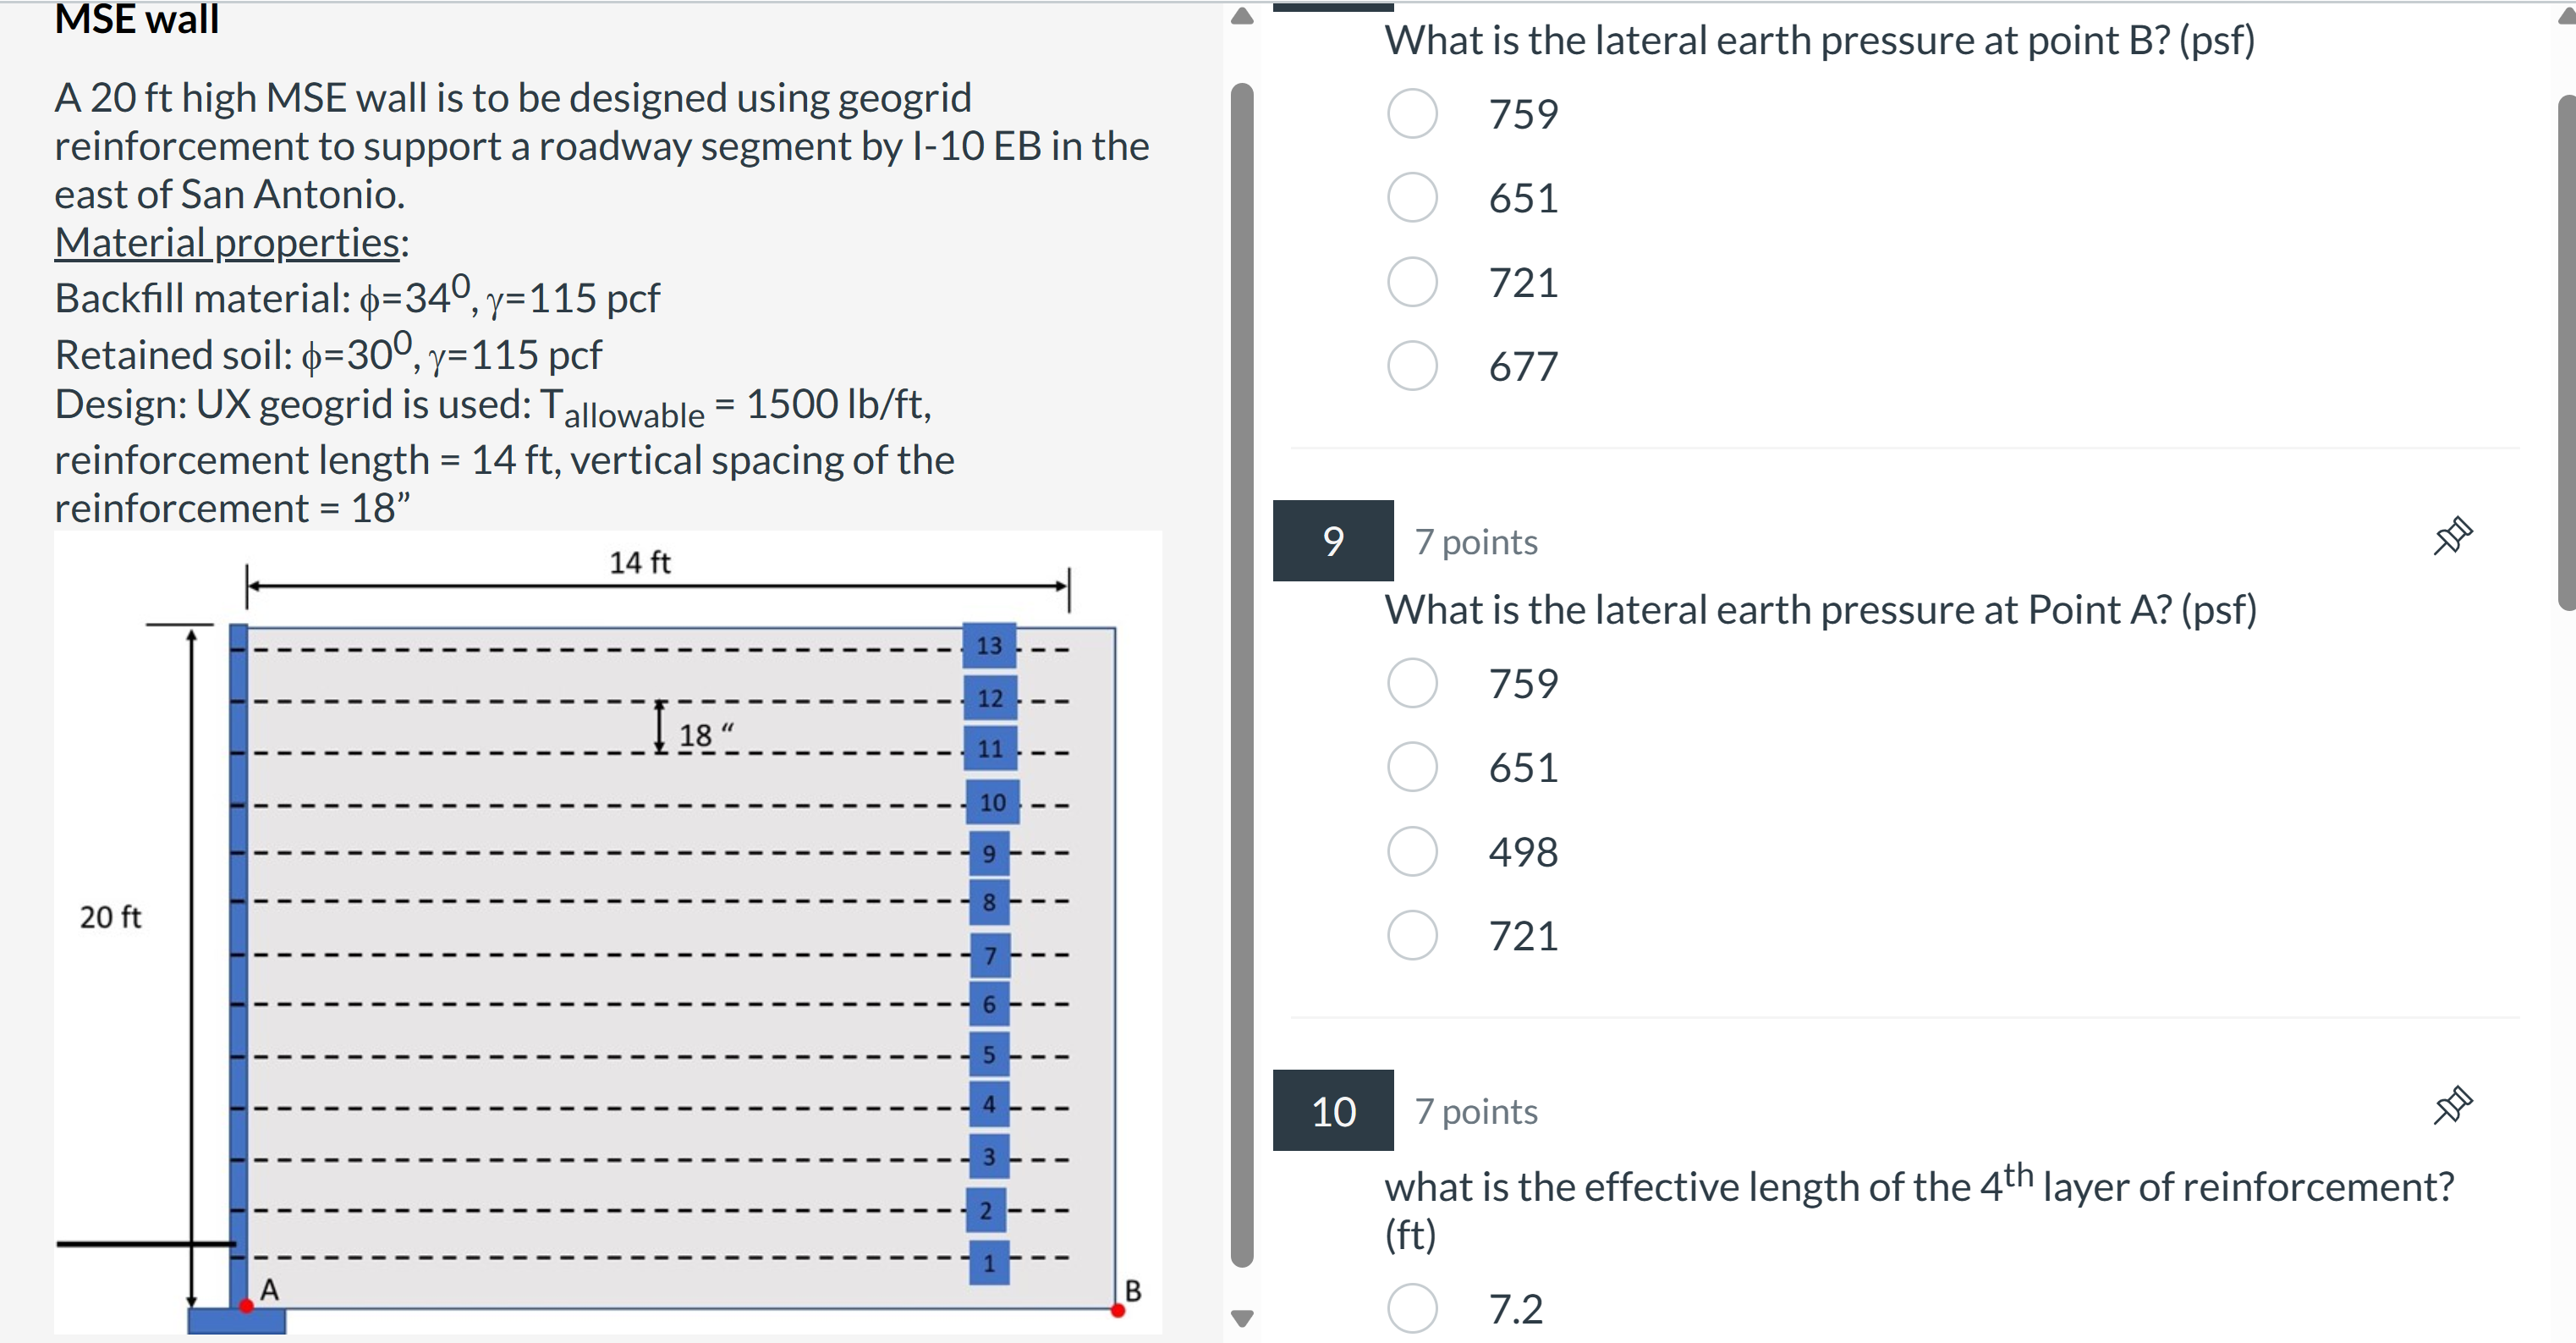This screenshot has height=1343, width=2576.
Task: Click the down scroll arrow below the center scrollbar
Action: coord(1242,1318)
